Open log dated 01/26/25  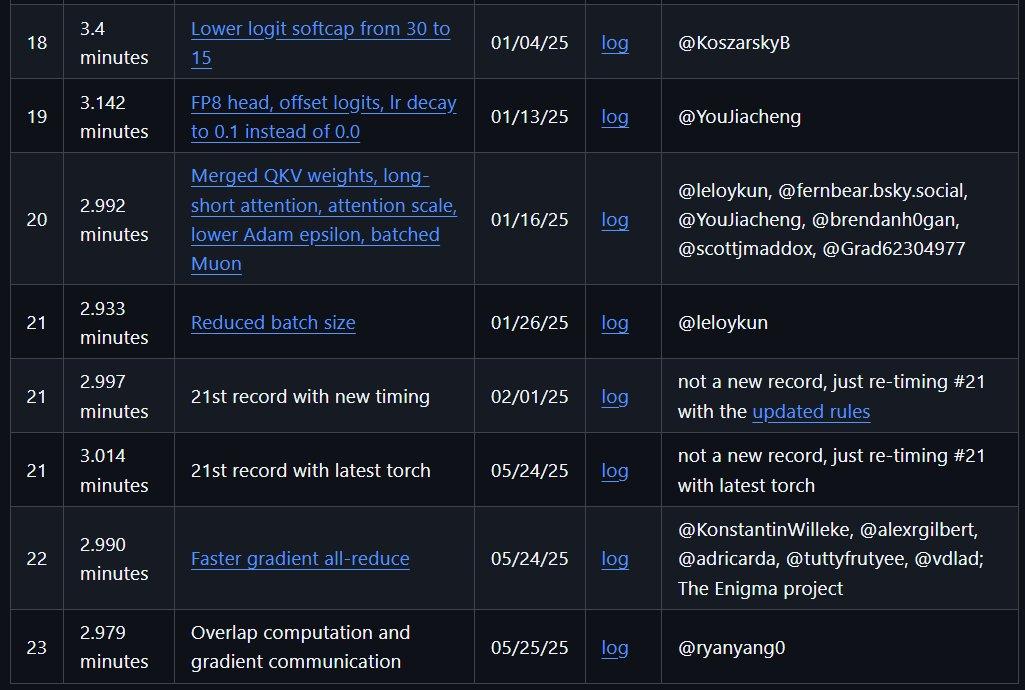click(614, 323)
